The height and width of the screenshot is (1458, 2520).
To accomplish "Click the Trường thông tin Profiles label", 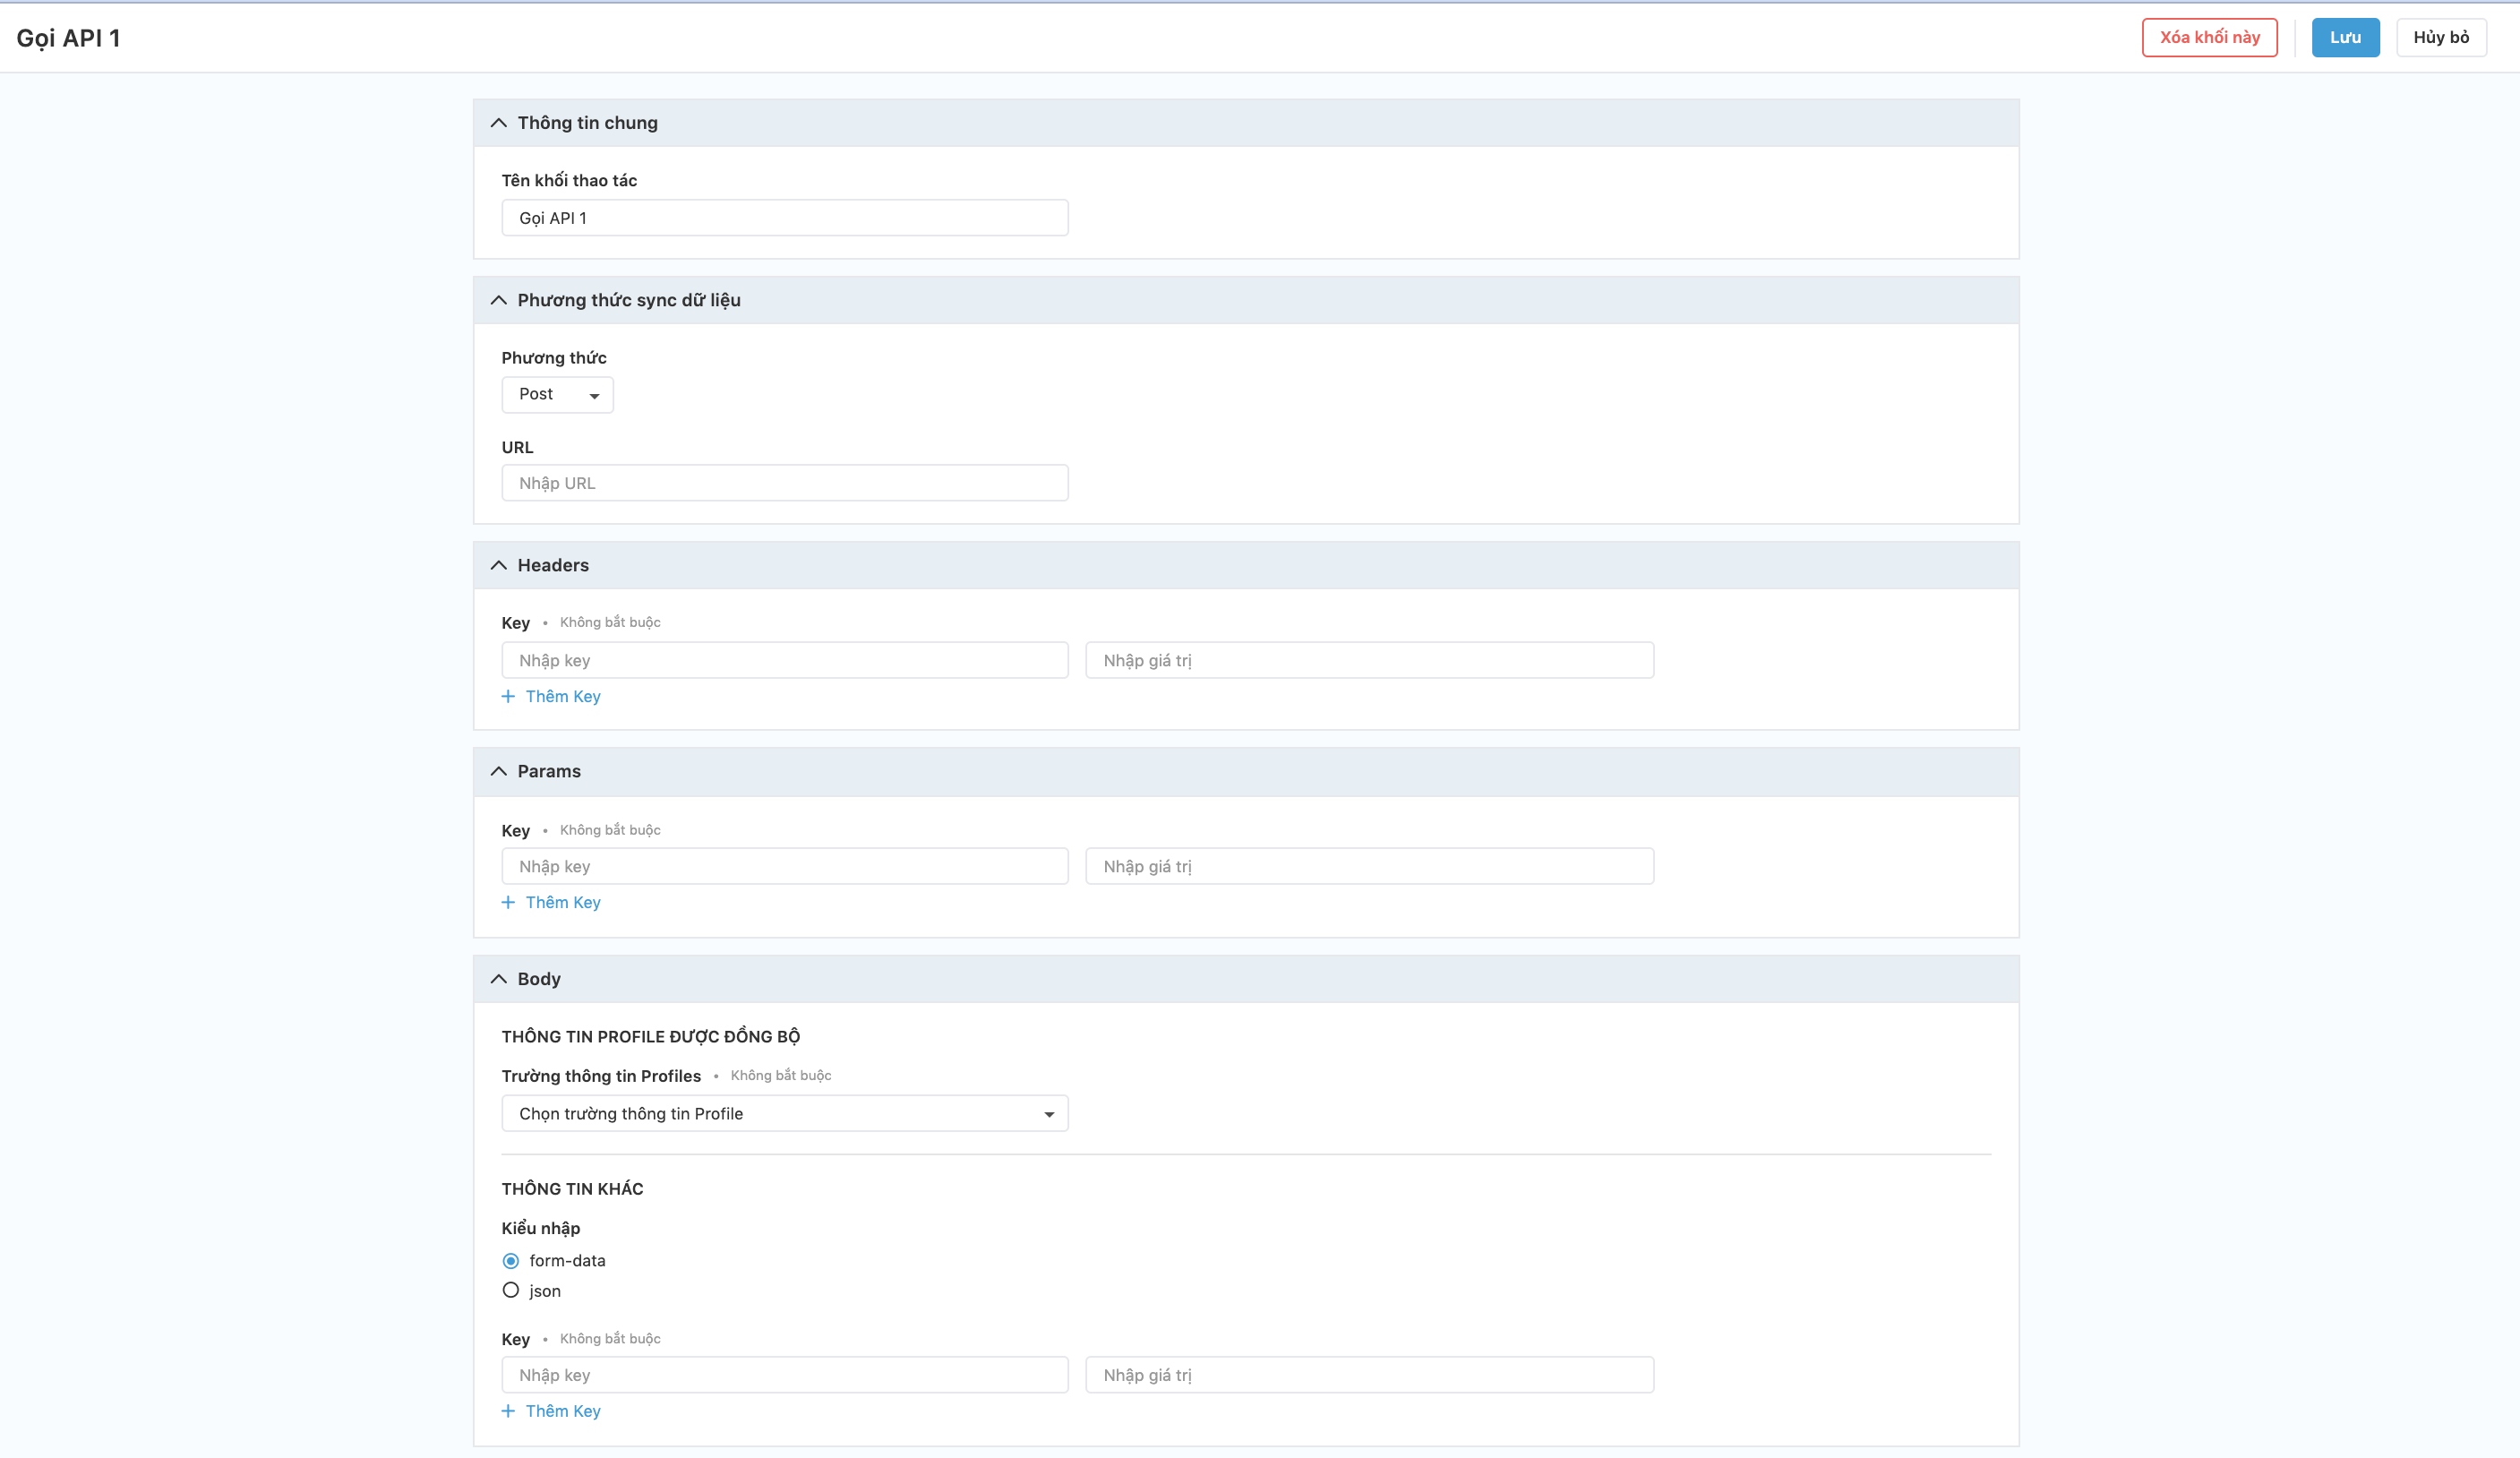I will (x=601, y=1076).
